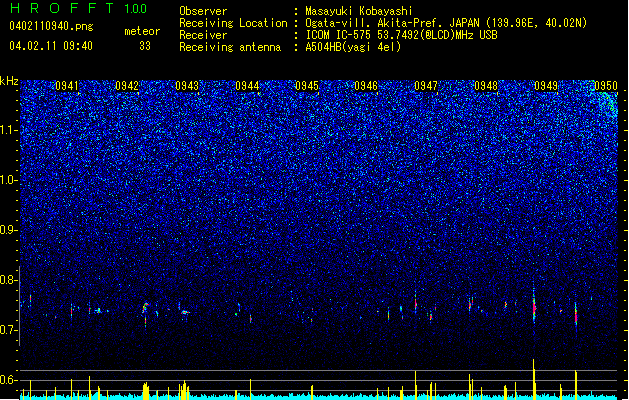Click the 0945 time marker

pos(307,86)
